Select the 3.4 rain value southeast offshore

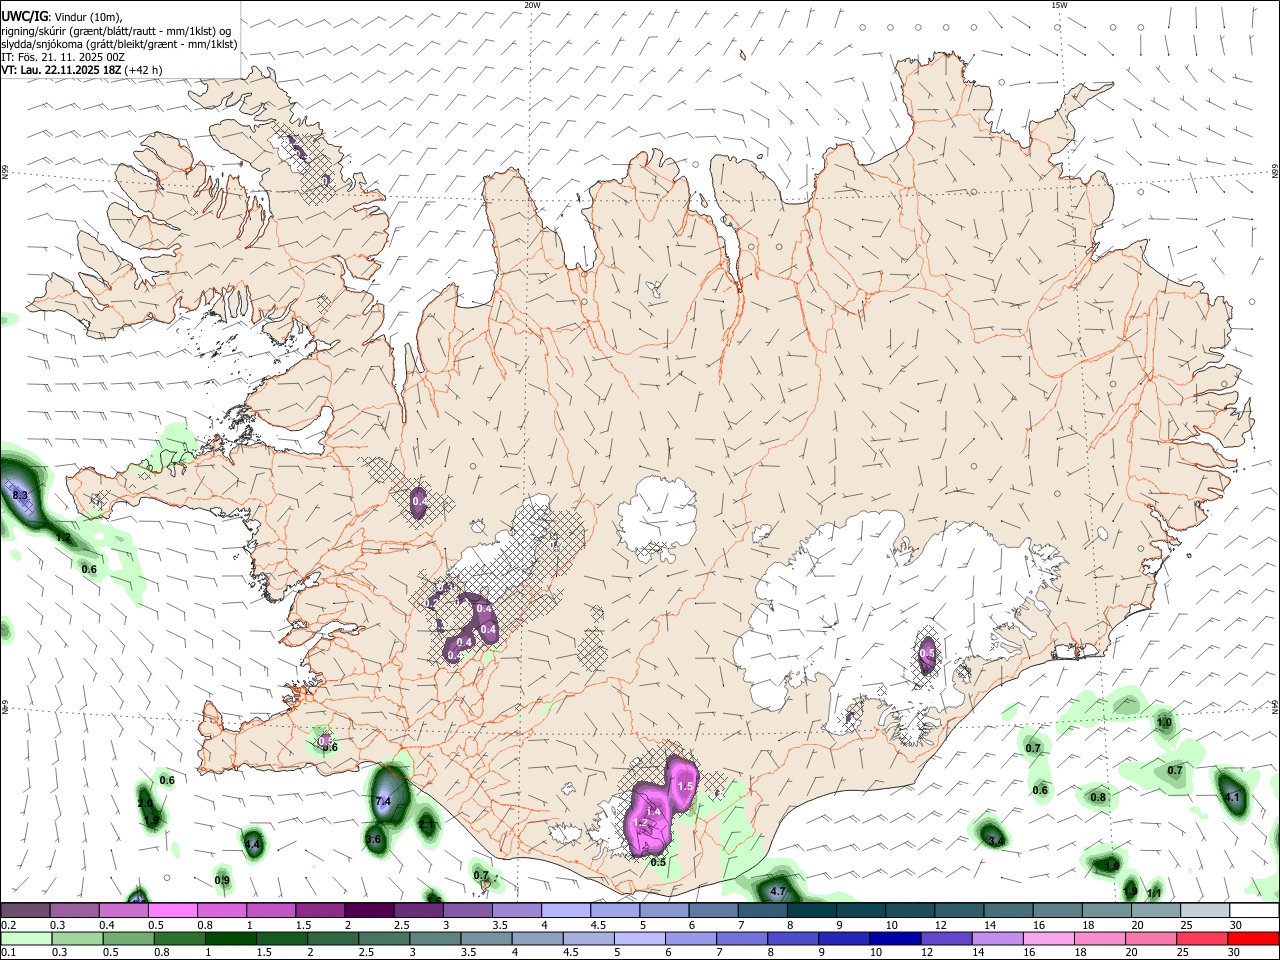coord(996,842)
